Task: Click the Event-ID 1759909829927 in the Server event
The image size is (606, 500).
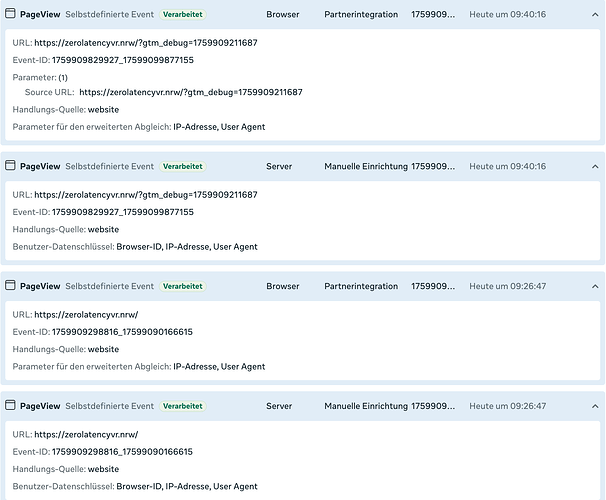Action: pyautogui.click(x=122, y=212)
